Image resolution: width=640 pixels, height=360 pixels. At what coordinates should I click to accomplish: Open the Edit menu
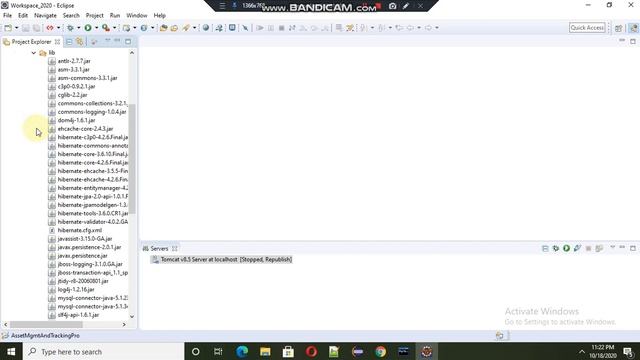pyautogui.click(x=23, y=16)
